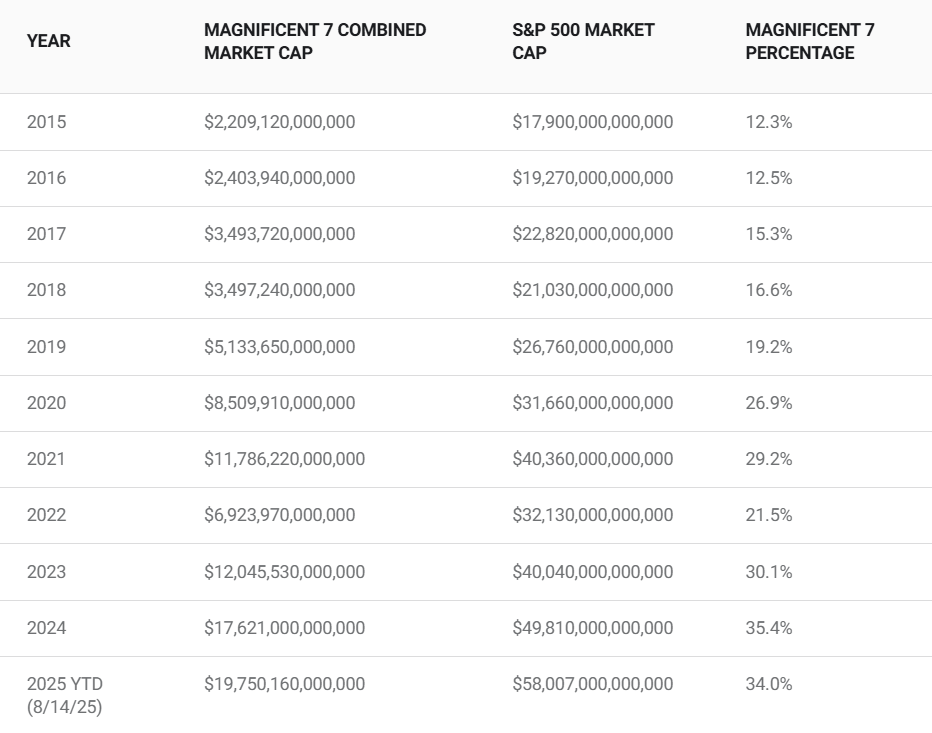Select the 2016 year cell

pyautogui.click(x=46, y=178)
